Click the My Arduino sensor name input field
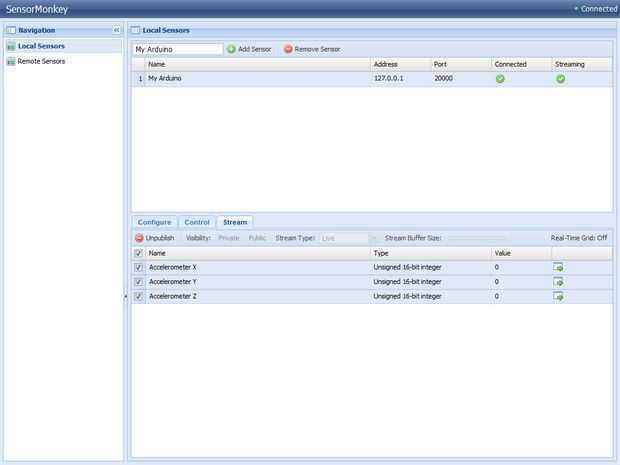Viewport: 620px width, 465px height. (178, 49)
